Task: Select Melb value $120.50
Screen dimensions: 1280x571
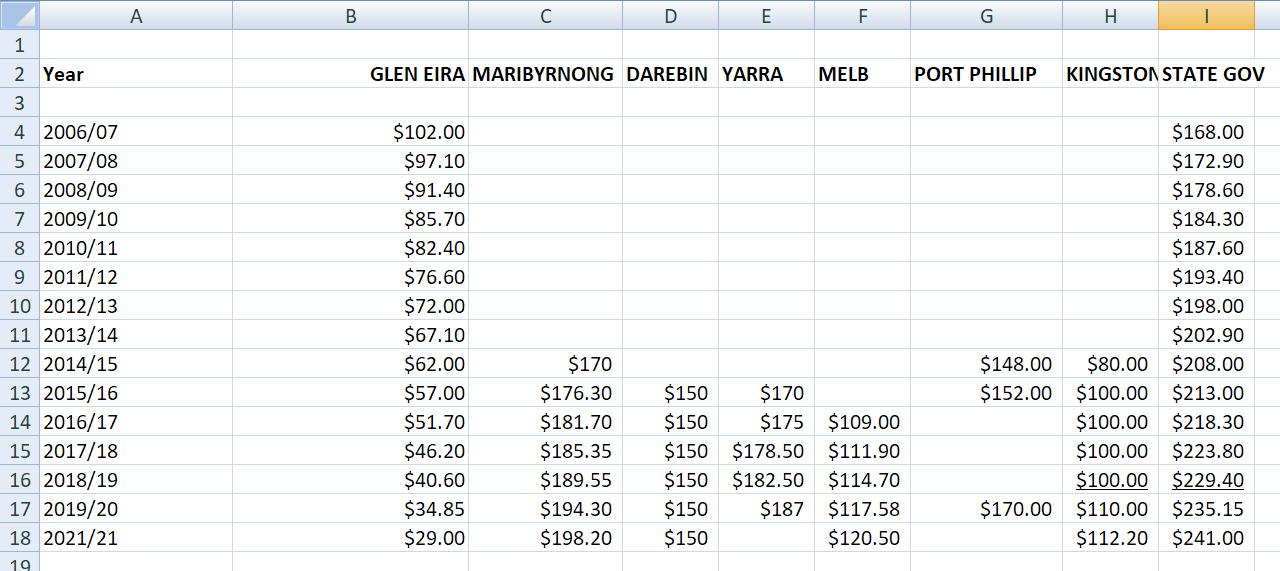Action: [864, 538]
